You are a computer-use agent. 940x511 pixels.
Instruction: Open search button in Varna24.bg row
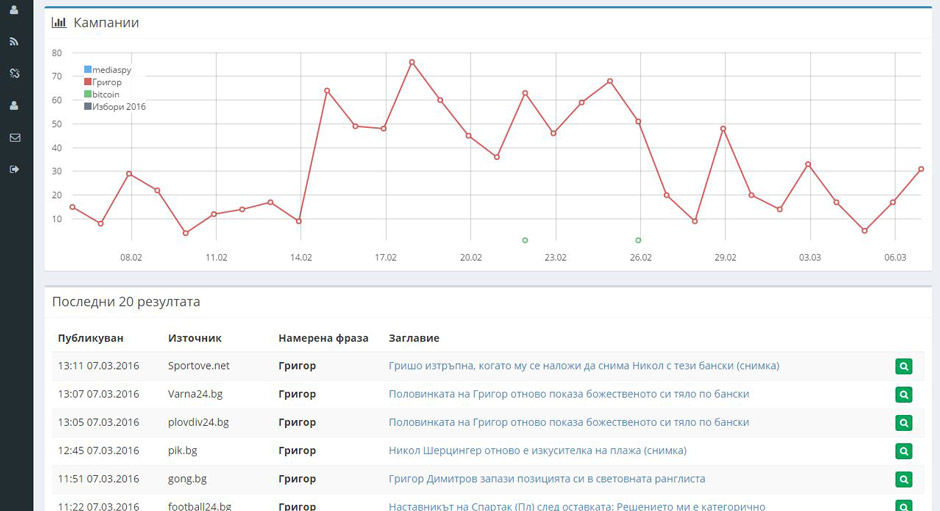(x=903, y=394)
